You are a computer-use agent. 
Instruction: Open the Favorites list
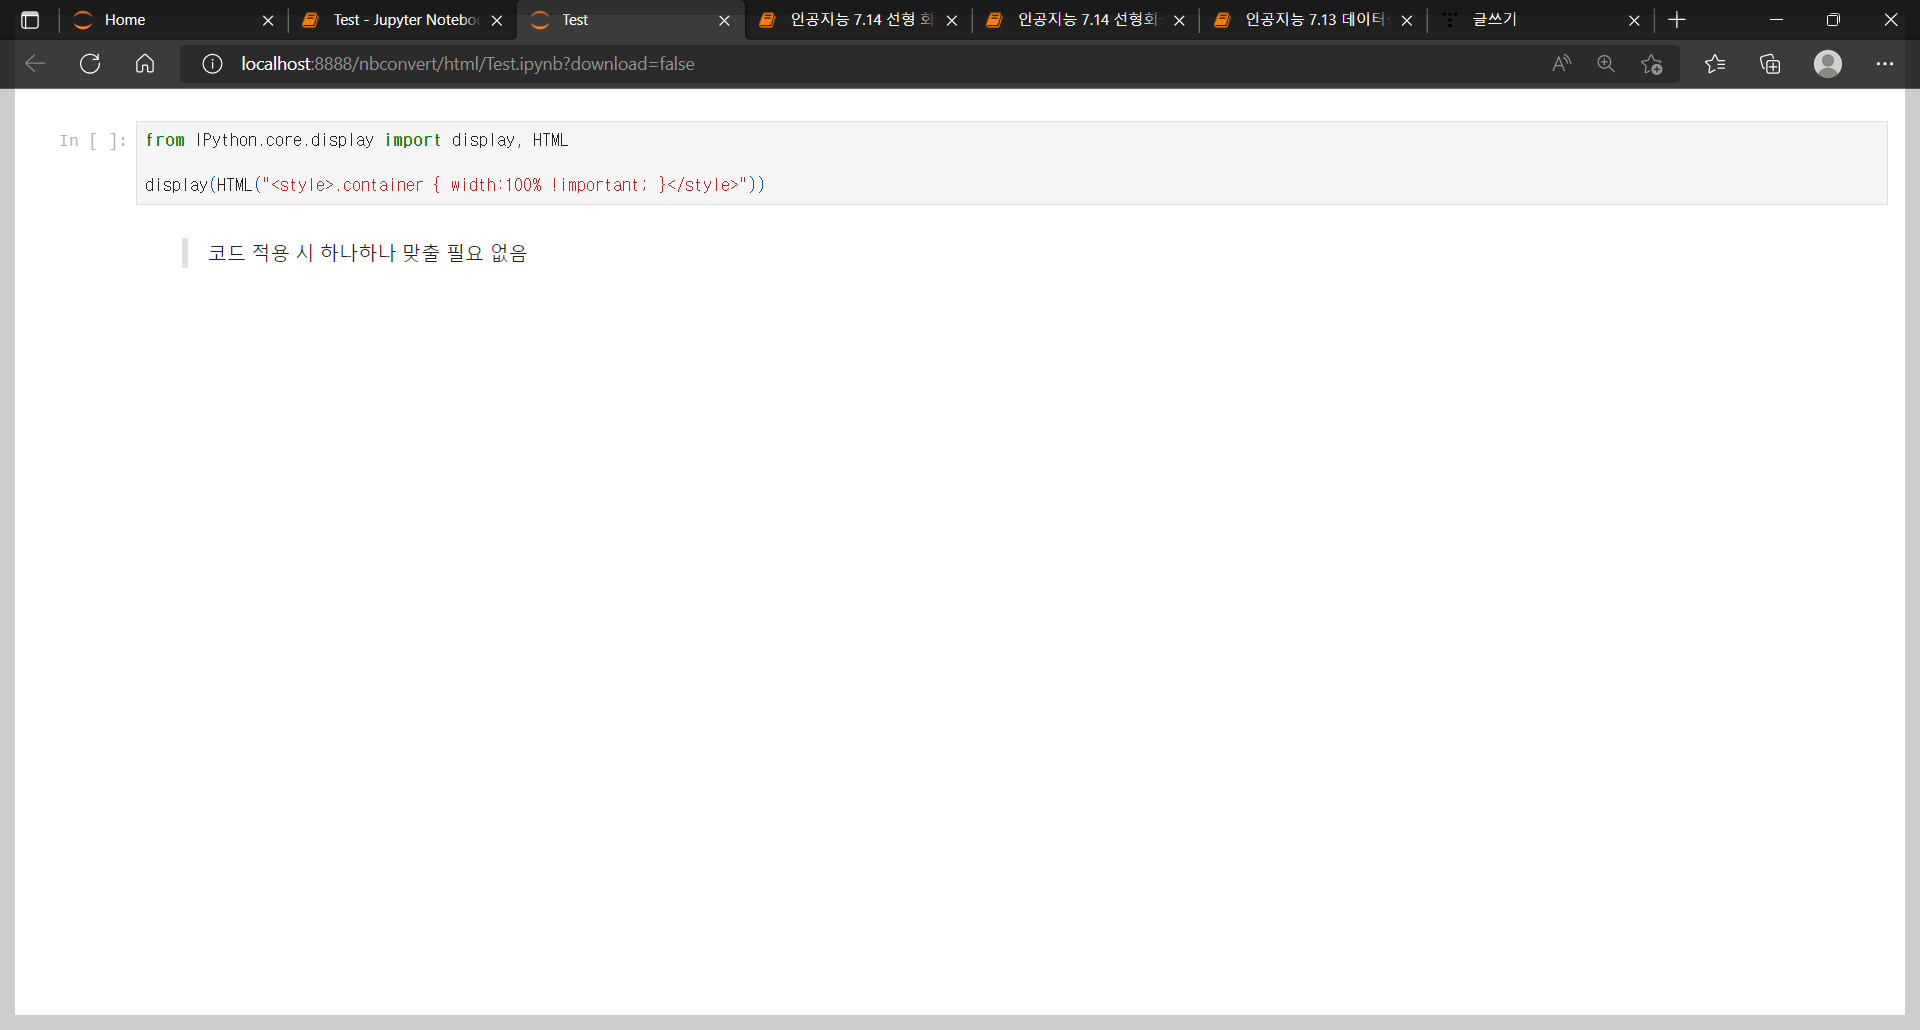[x=1715, y=64]
